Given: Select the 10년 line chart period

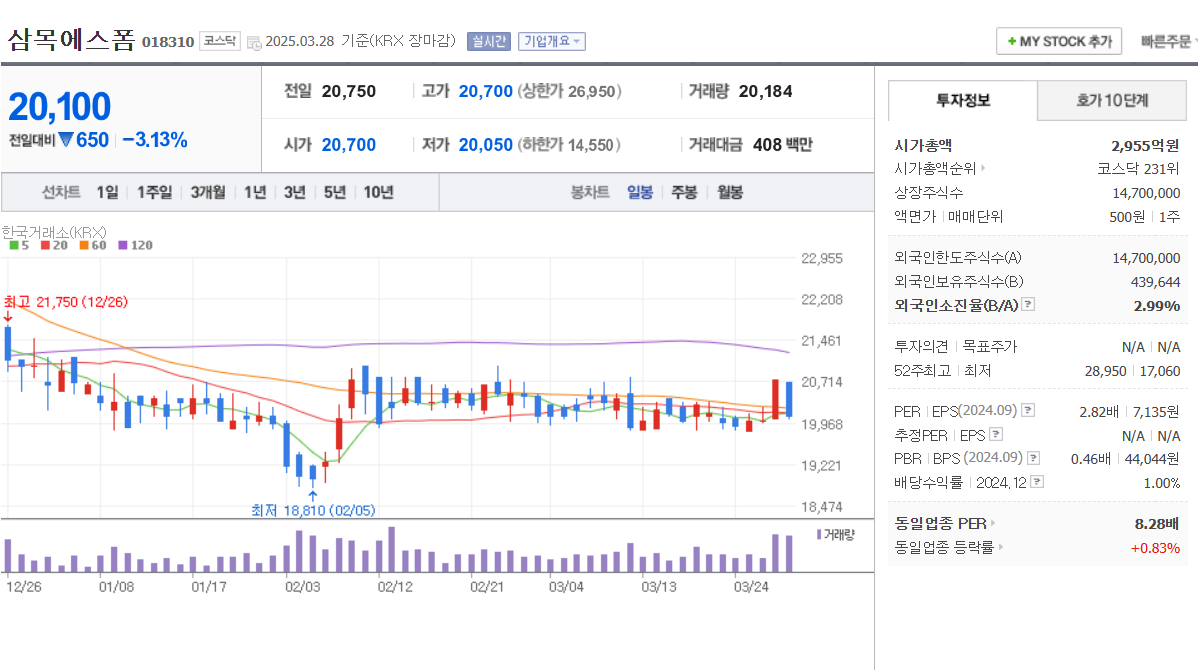Looking at the screenshot, I should pyautogui.click(x=378, y=192).
